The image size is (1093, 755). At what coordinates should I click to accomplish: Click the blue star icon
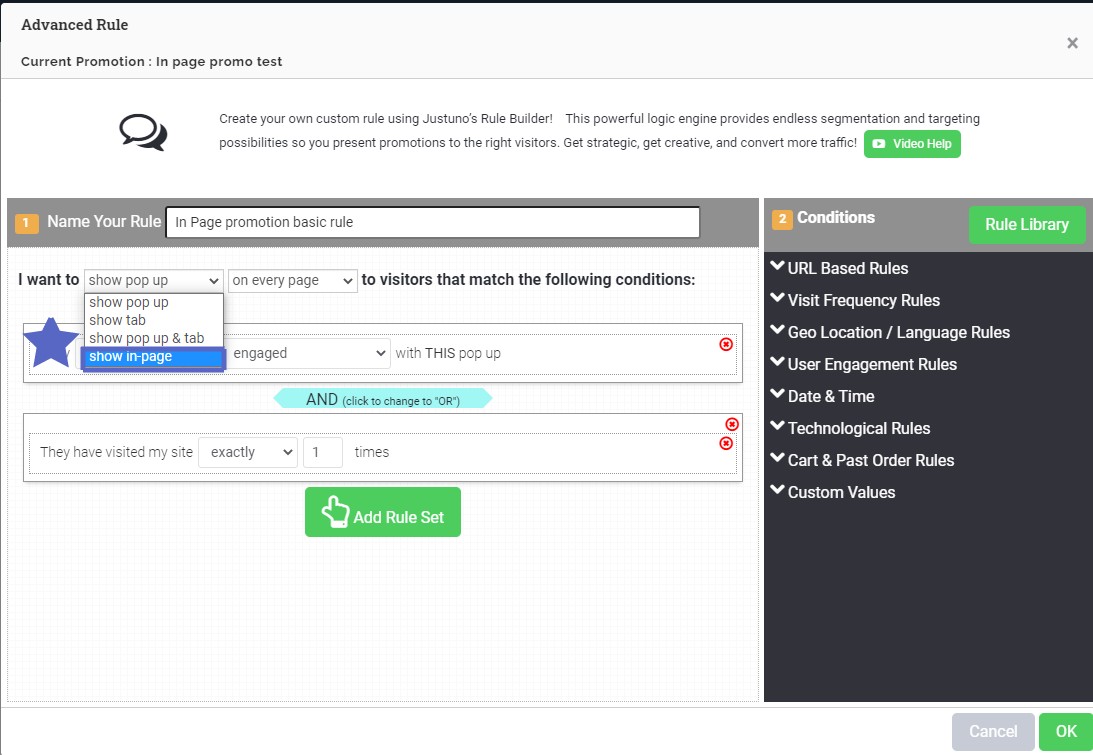[50, 342]
